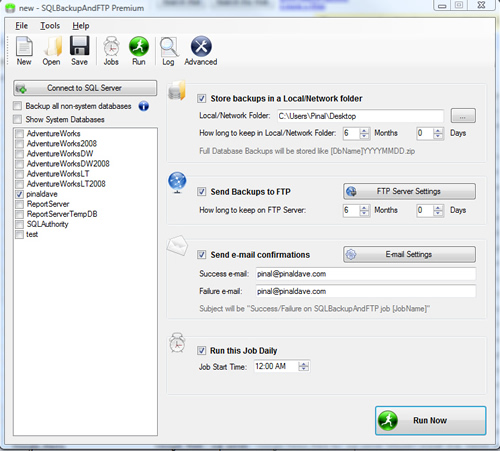Toggle Store backups in Local/Network folder
500x451 pixels.
coord(201,98)
